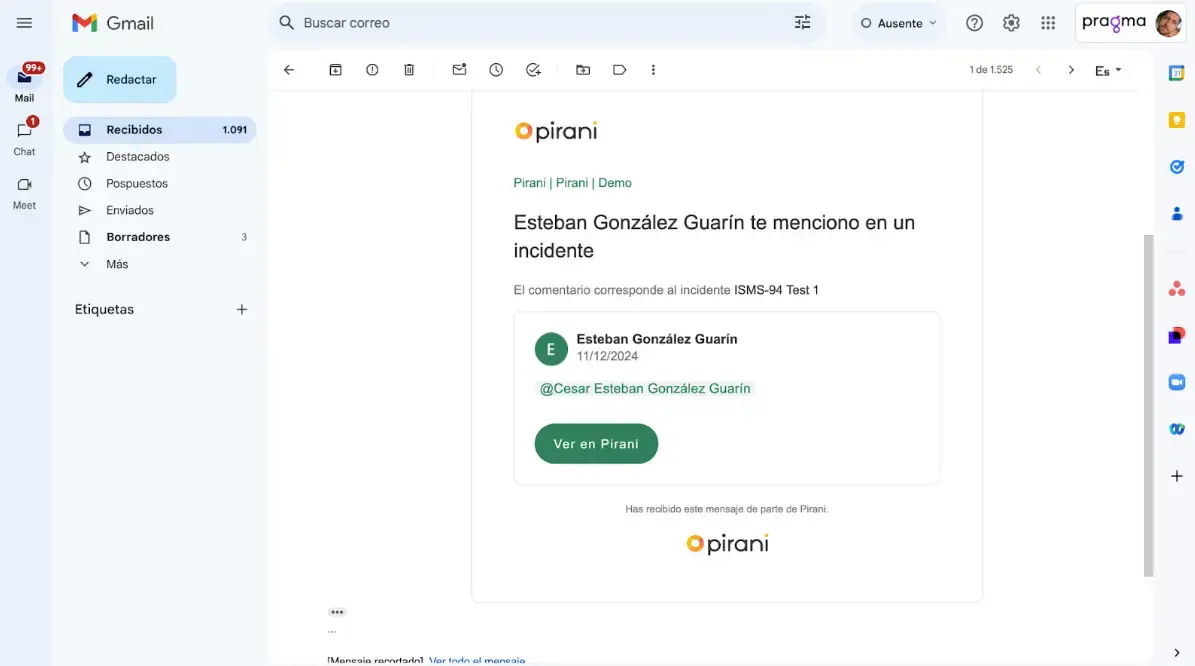Open the labels icon in toolbar
Image resolution: width=1195 pixels, height=666 pixels.
click(x=620, y=70)
